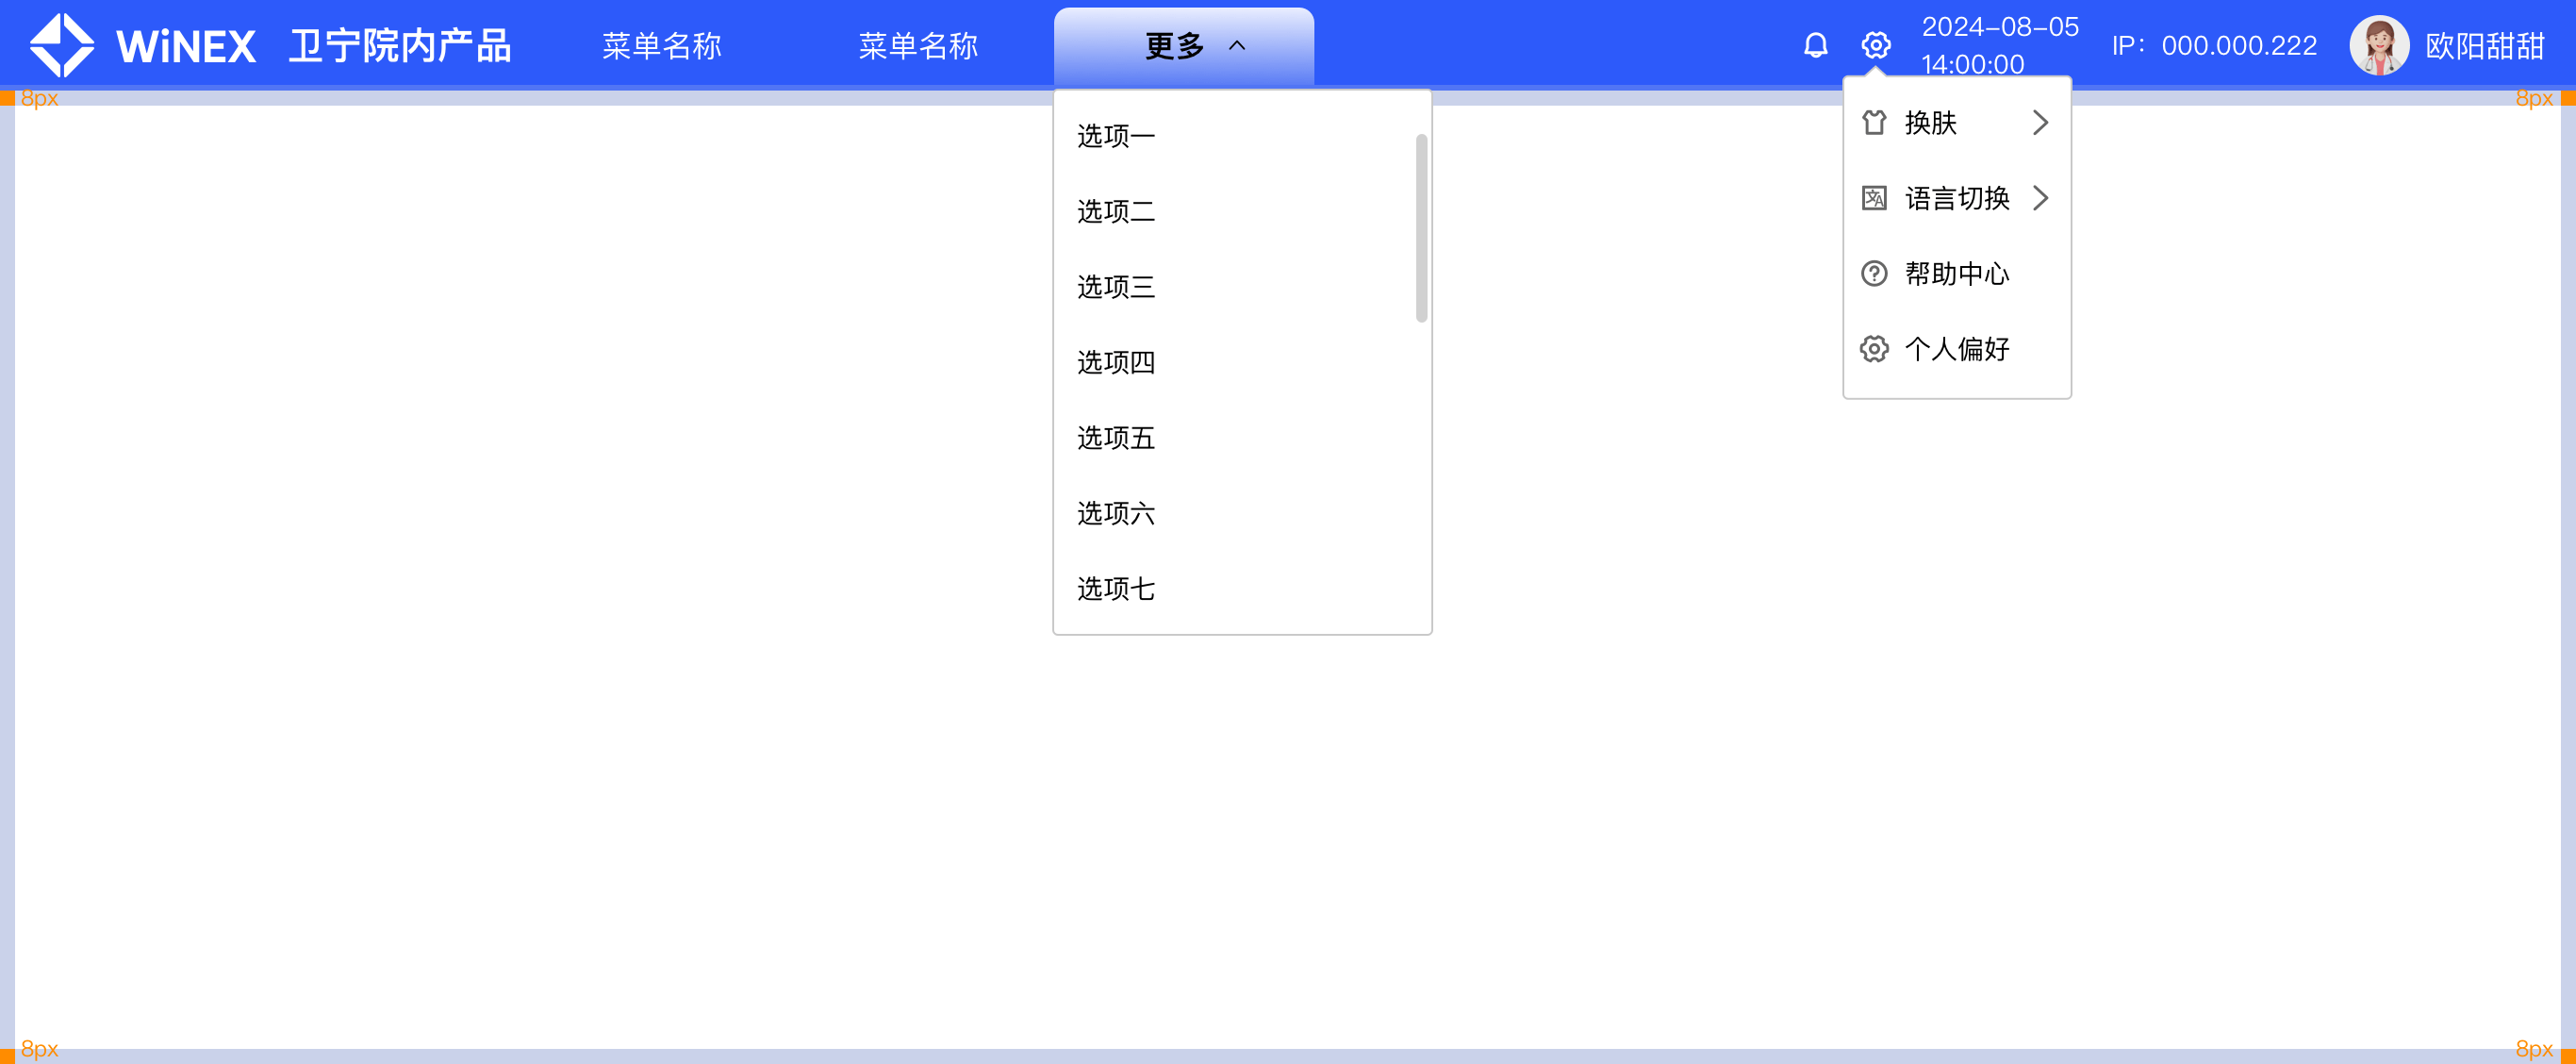The image size is (2576, 1064).
Task: Open 帮助中心 from settings menu
Action: [1957, 273]
